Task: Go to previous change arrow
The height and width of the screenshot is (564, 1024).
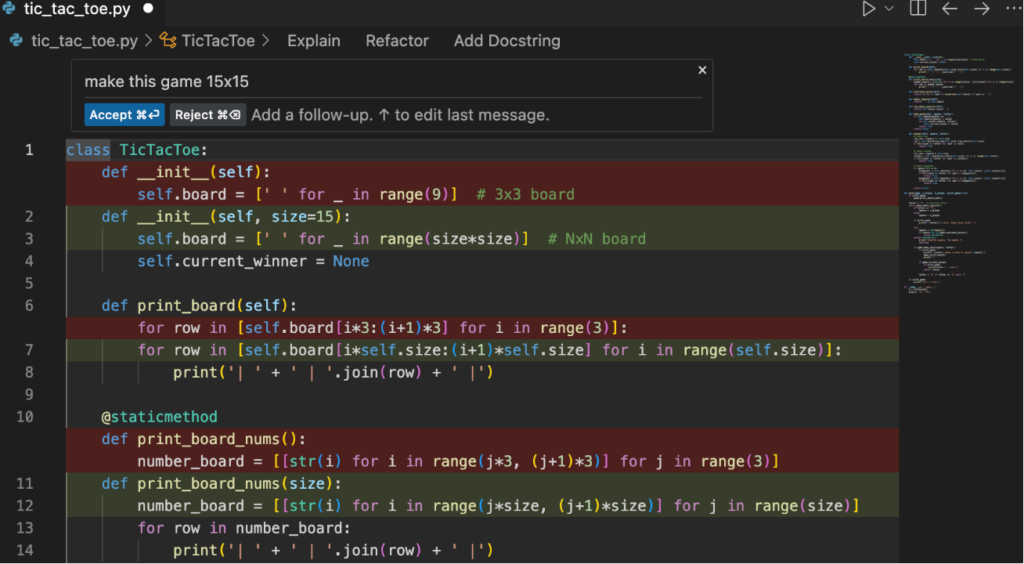Action: tap(949, 9)
